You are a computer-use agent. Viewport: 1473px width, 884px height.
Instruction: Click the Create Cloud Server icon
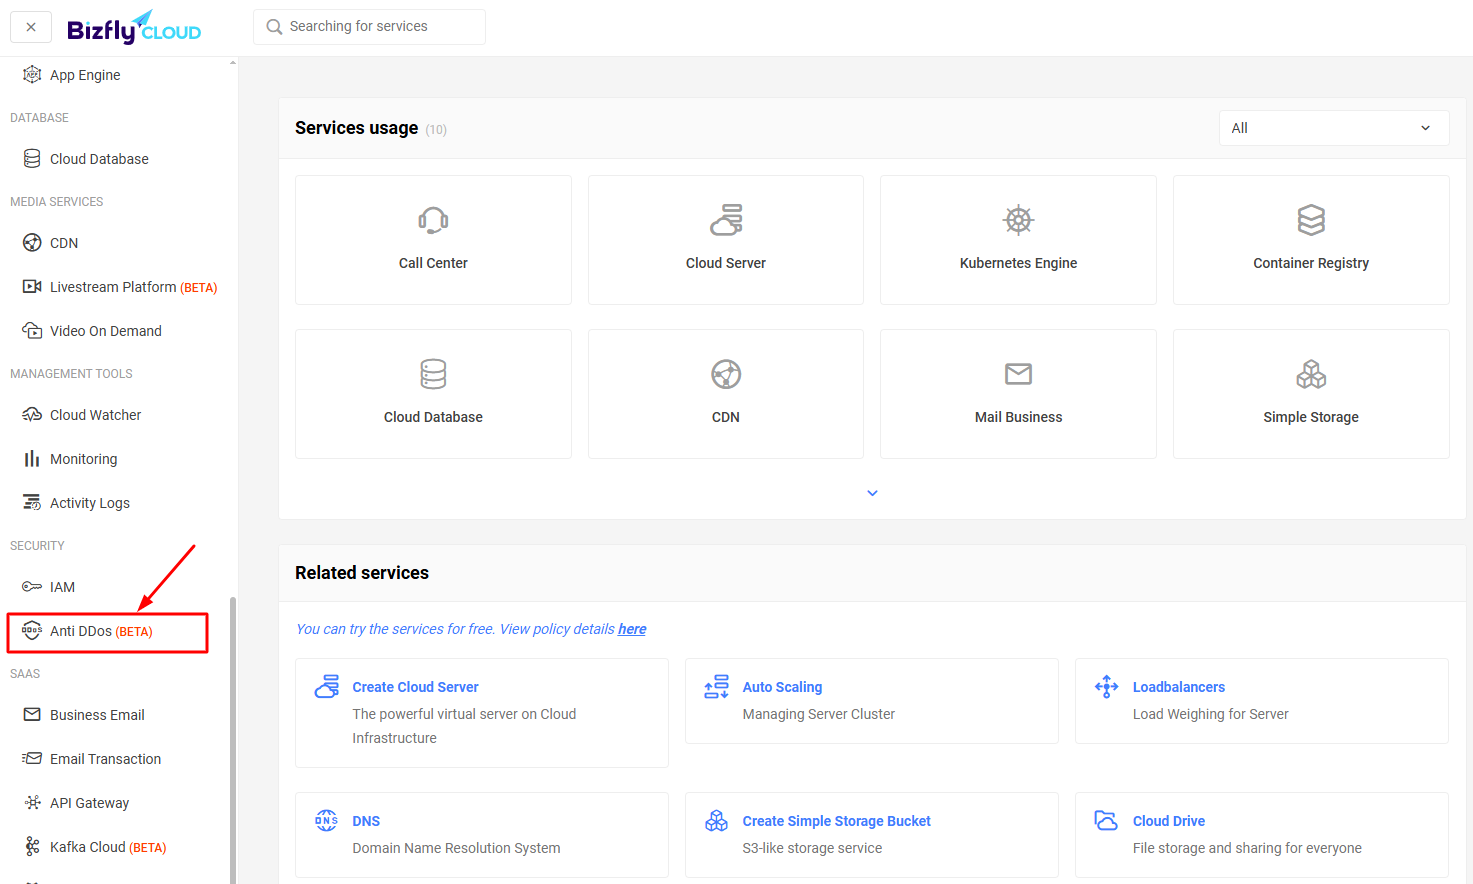pyautogui.click(x=326, y=686)
